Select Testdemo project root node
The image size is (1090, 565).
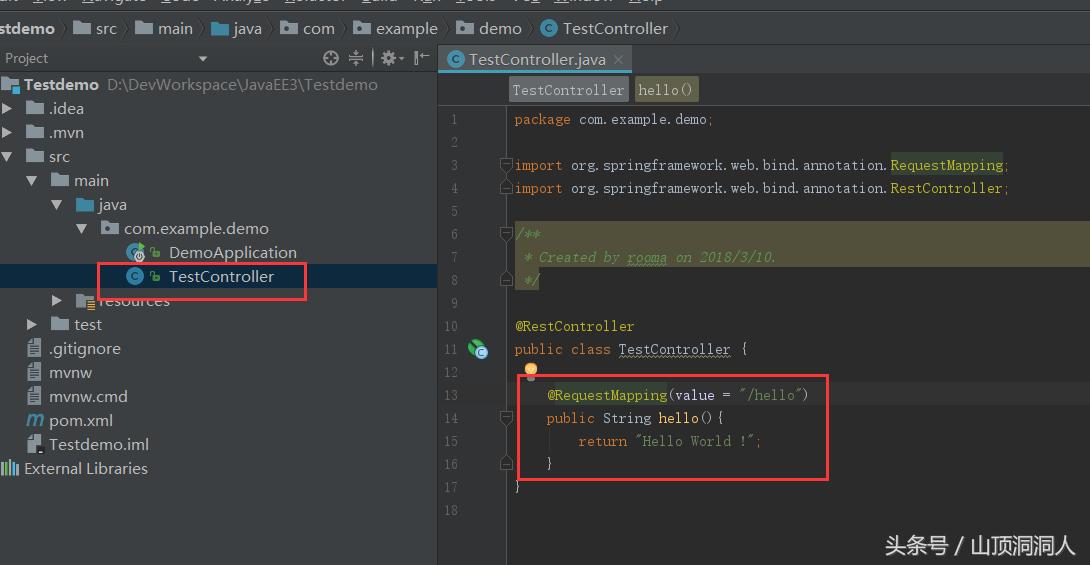tap(61, 85)
